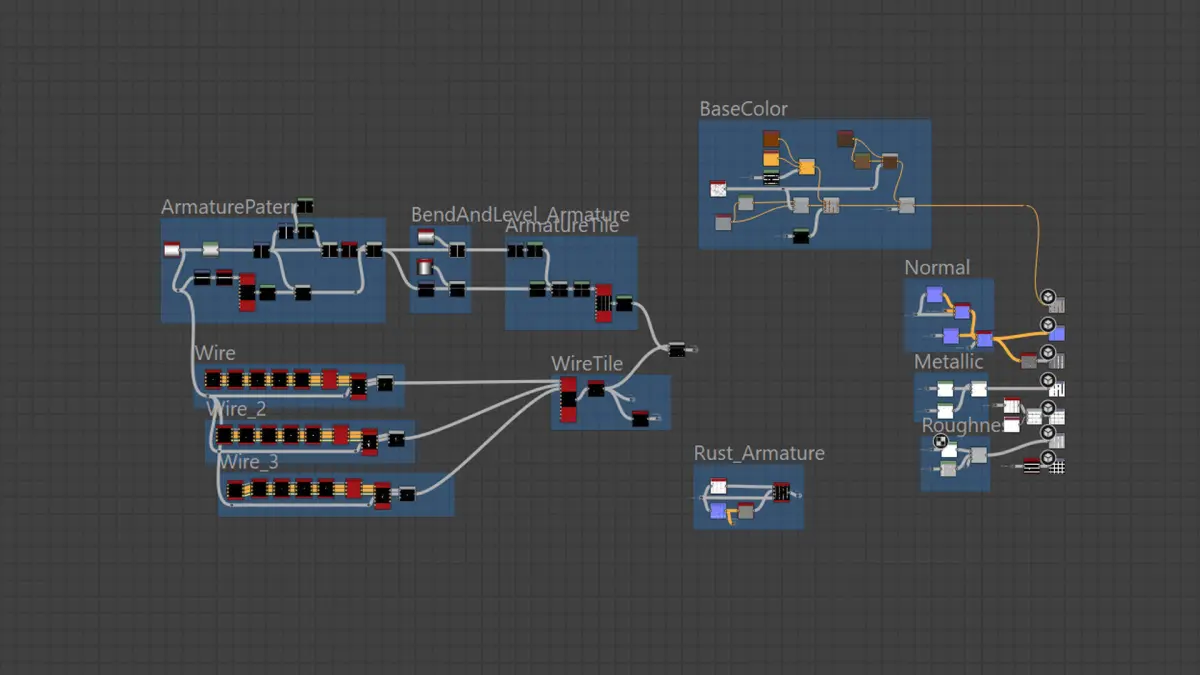This screenshot has height=675, width=1200.
Task: Click the Wire_3 frame title
Action: pyautogui.click(x=248, y=462)
